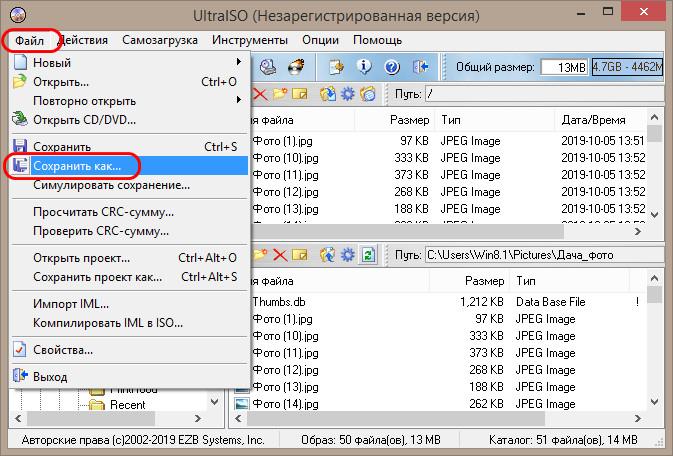673x456 pixels.
Task: Sort image list by Размер column header
Action: coord(396,120)
